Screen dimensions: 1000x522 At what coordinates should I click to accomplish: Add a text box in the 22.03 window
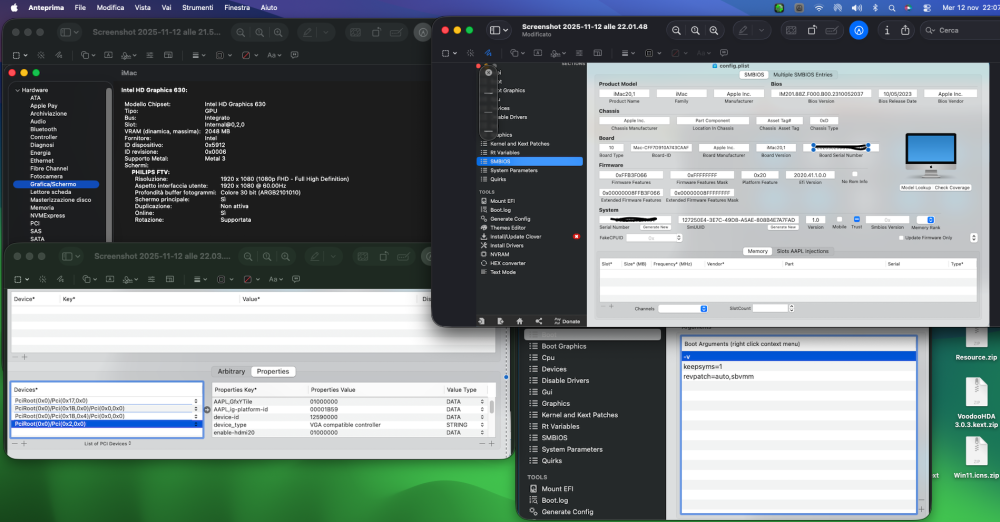pyautogui.click(x=110, y=280)
